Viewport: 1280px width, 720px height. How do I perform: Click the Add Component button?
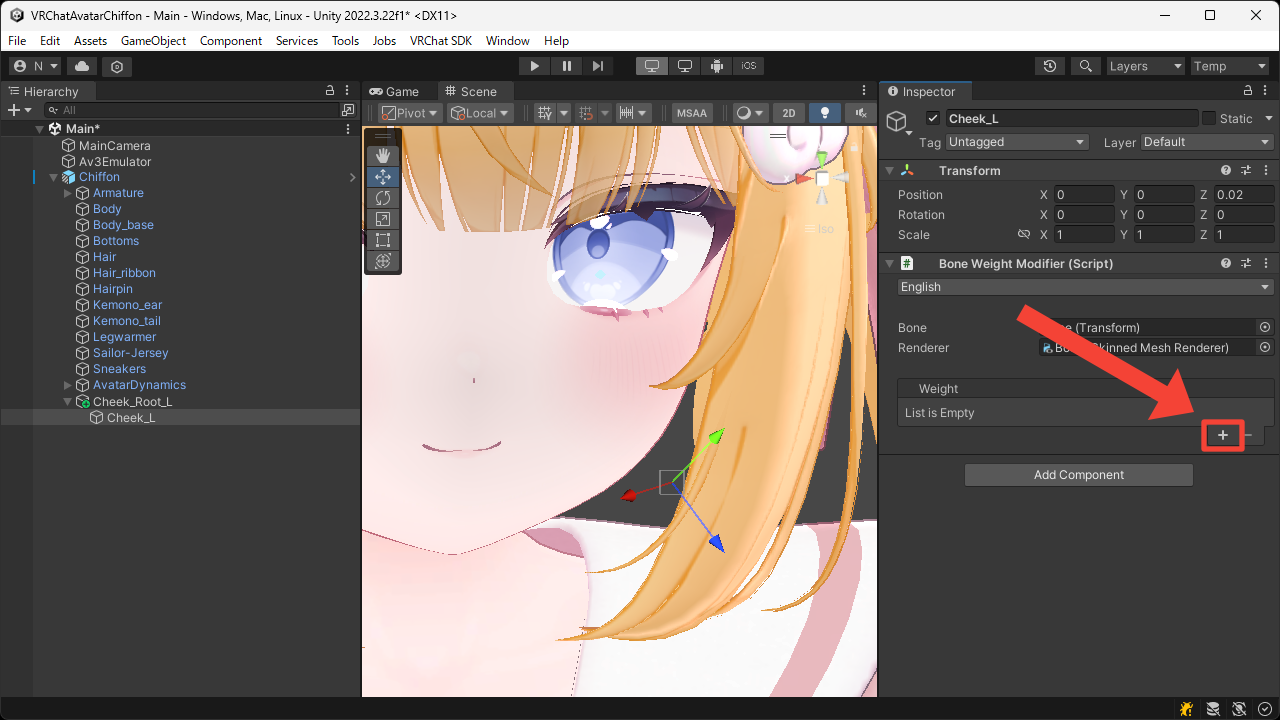click(x=1078, y=474)
